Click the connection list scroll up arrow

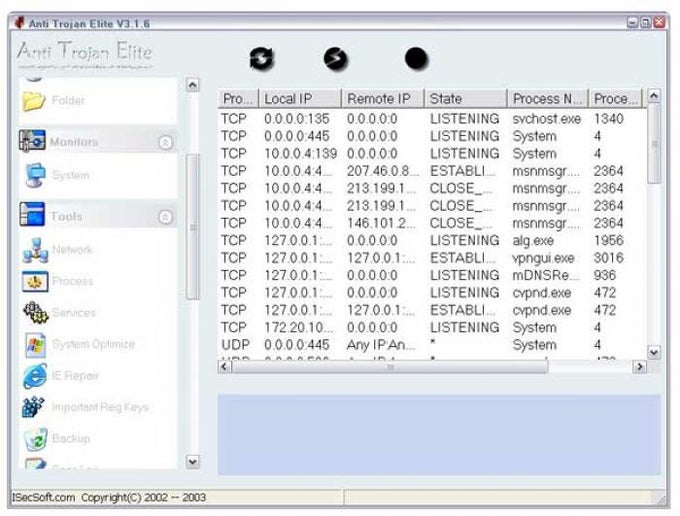654,96
